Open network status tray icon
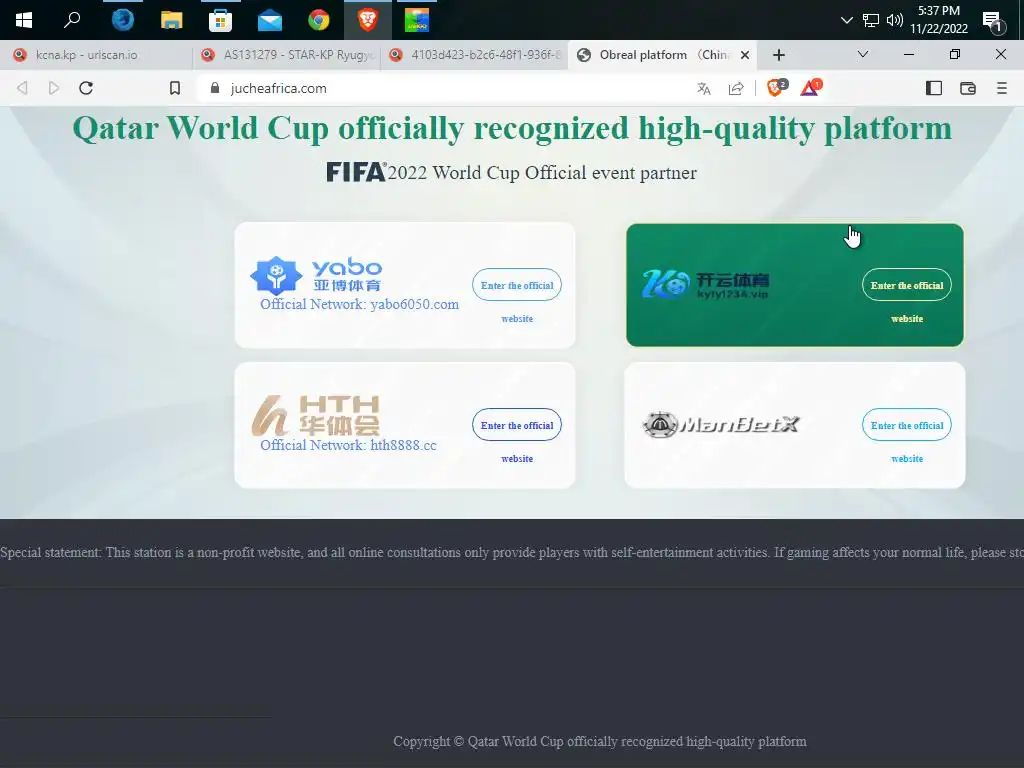Image resolution: width=1024 pixels, height=768 pixels. point(871,20)
